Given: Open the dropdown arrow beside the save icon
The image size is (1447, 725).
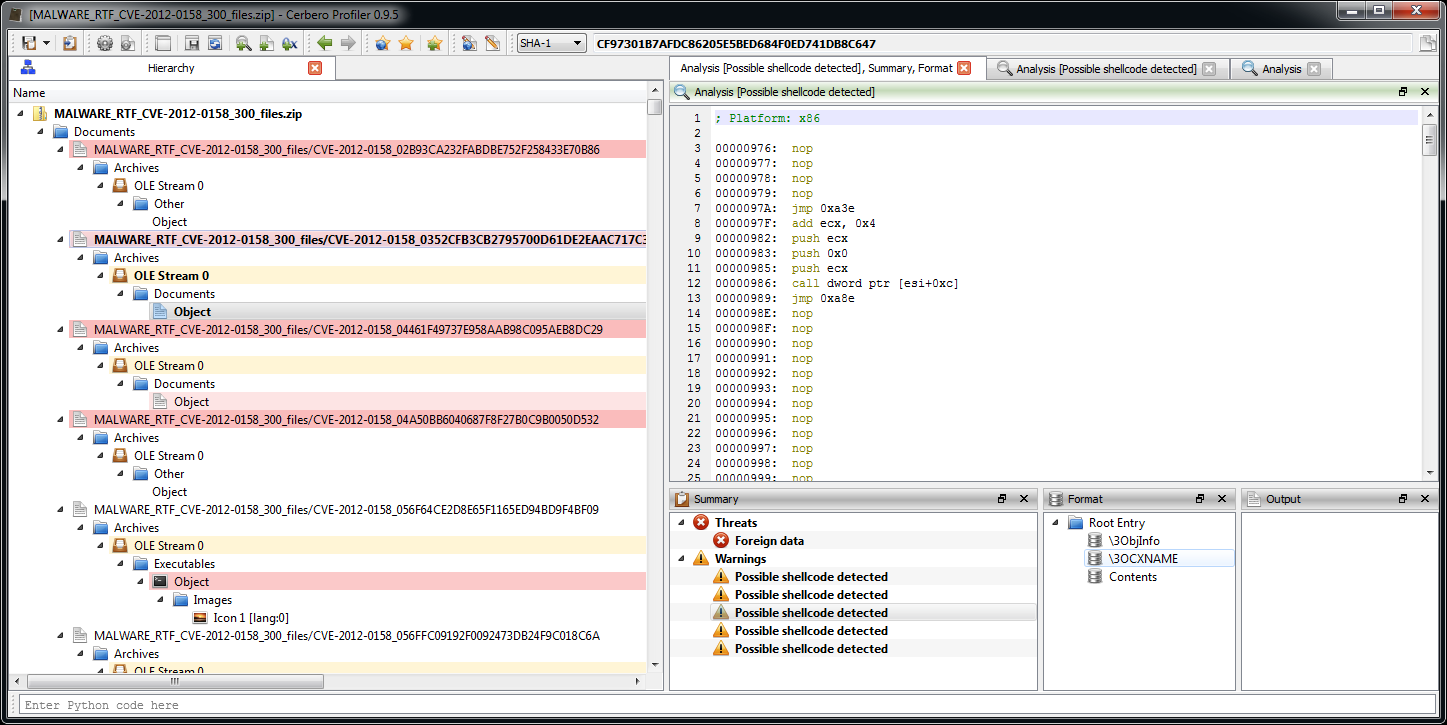Looking at the screenshot, I should [46, 44].
